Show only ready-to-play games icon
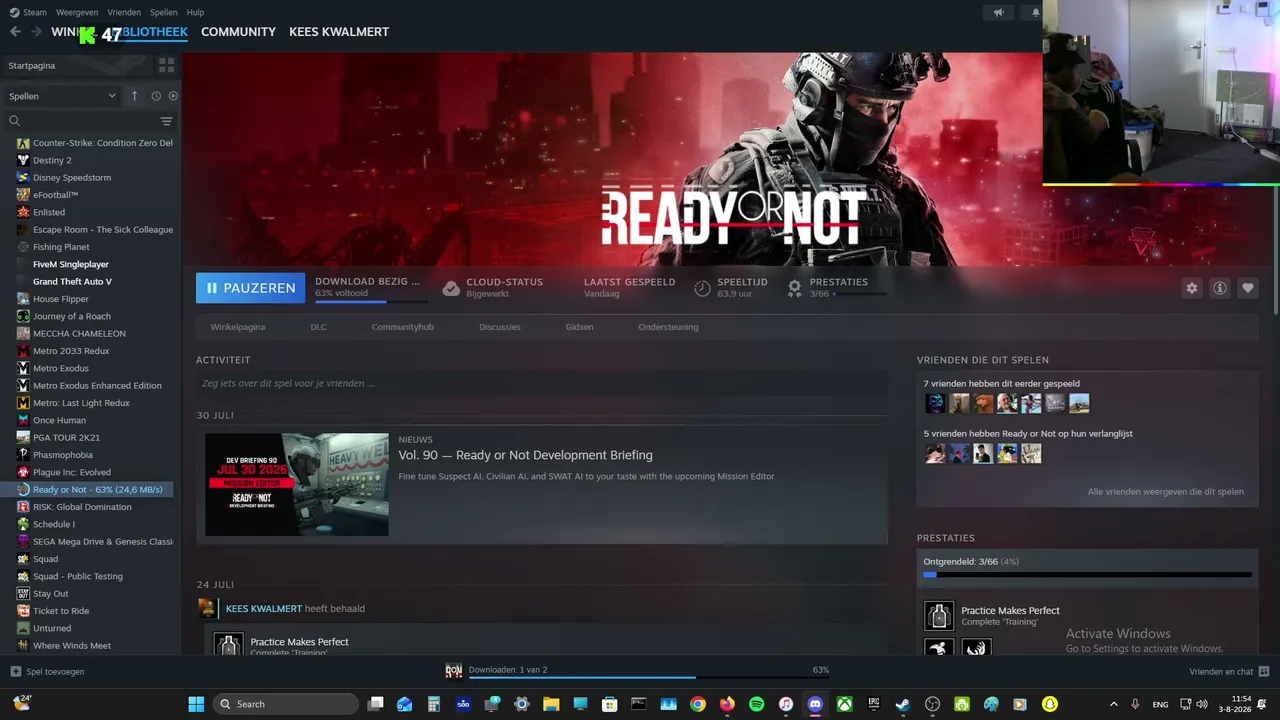This screenshot has height=720, width=1280. 173,96
